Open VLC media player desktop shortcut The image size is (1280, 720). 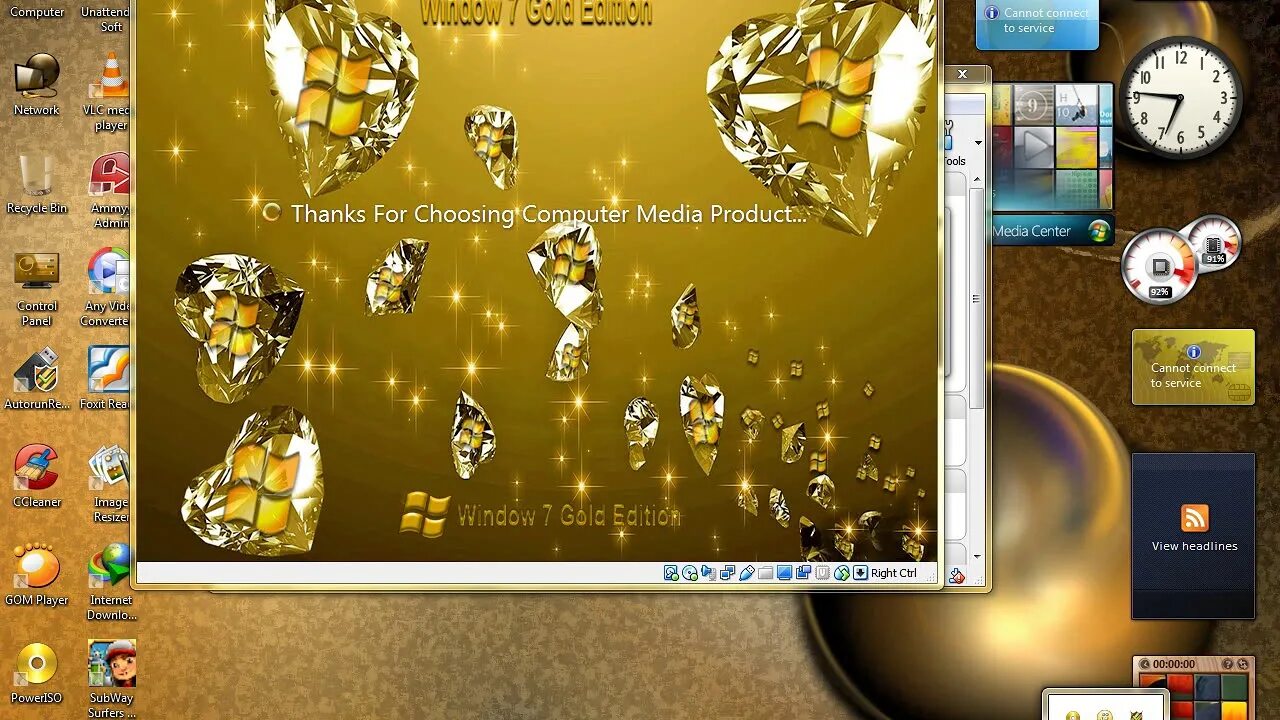coord(109,93)
